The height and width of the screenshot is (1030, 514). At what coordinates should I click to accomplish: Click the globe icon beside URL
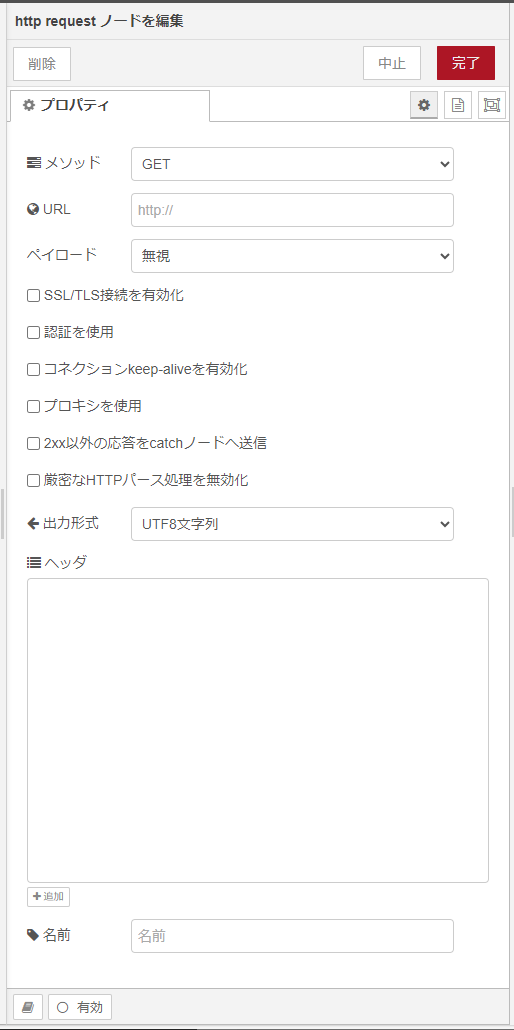click(x=33, y=210)
